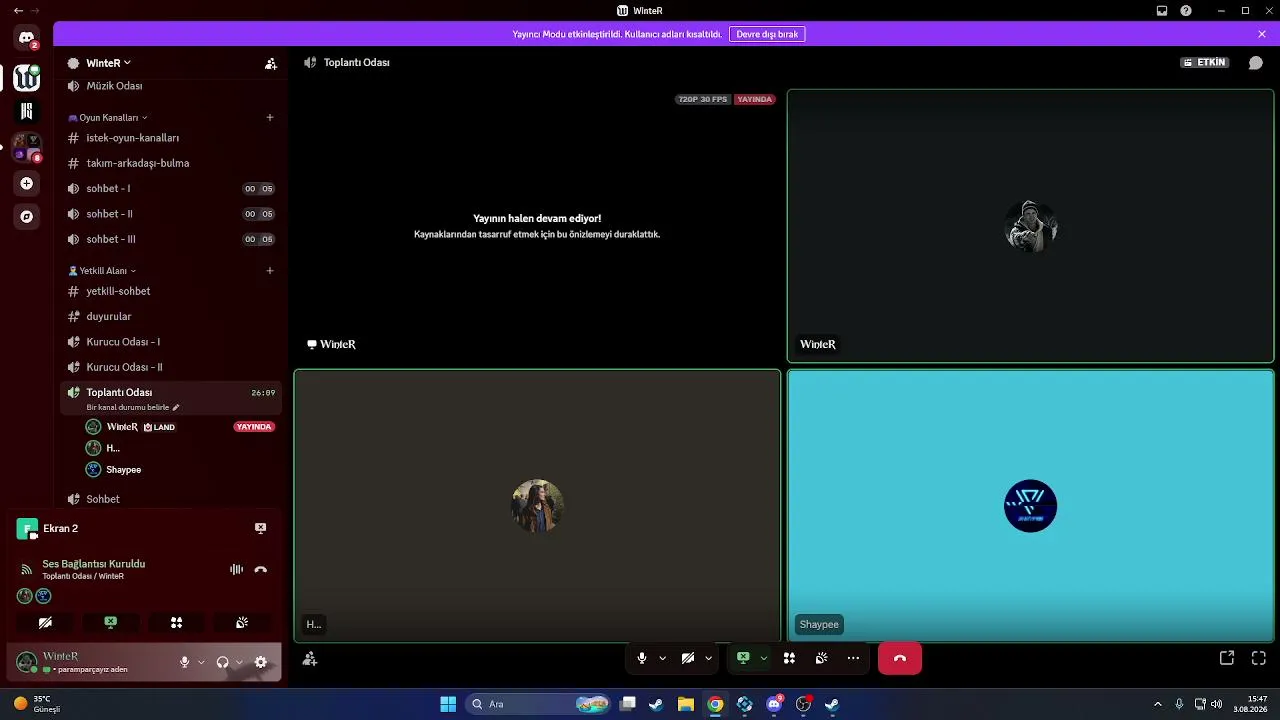Open the istek-oyun-kanalları text channel
1280x720 pixels.
[x=170, y=138]
